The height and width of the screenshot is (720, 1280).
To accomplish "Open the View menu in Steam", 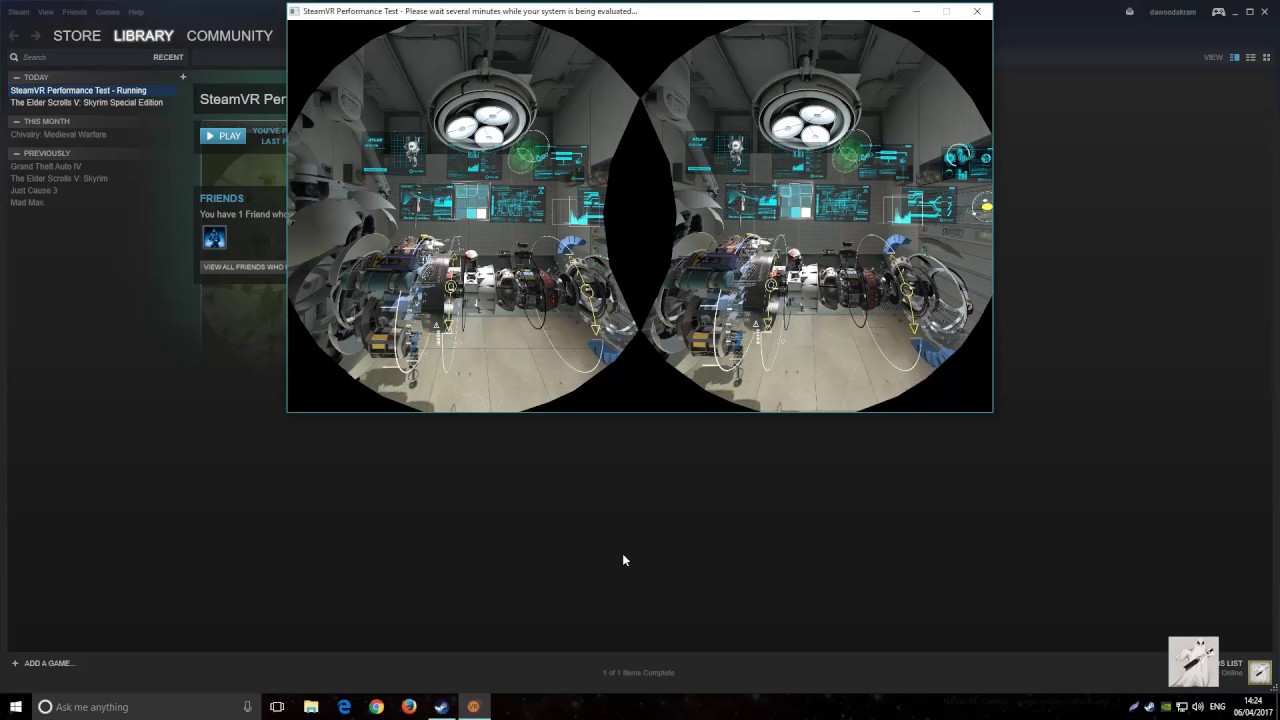I will (46, 12).
